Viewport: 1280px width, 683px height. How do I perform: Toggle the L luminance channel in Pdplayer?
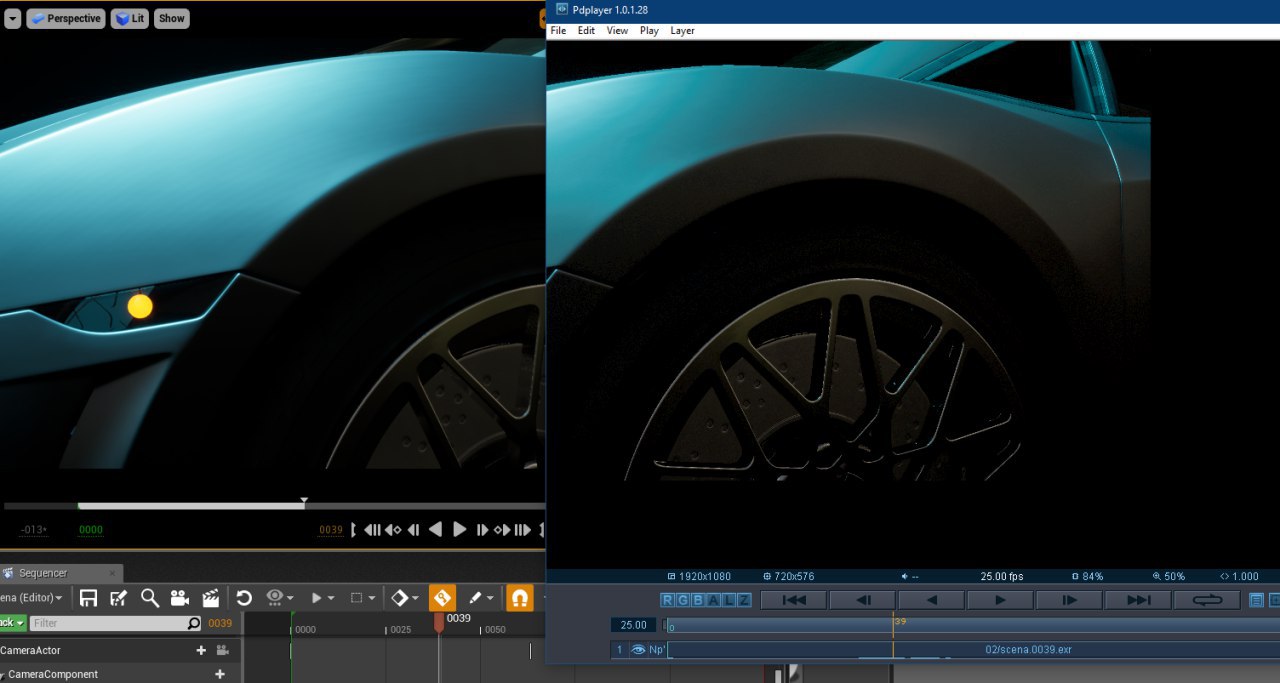point(728,600)
